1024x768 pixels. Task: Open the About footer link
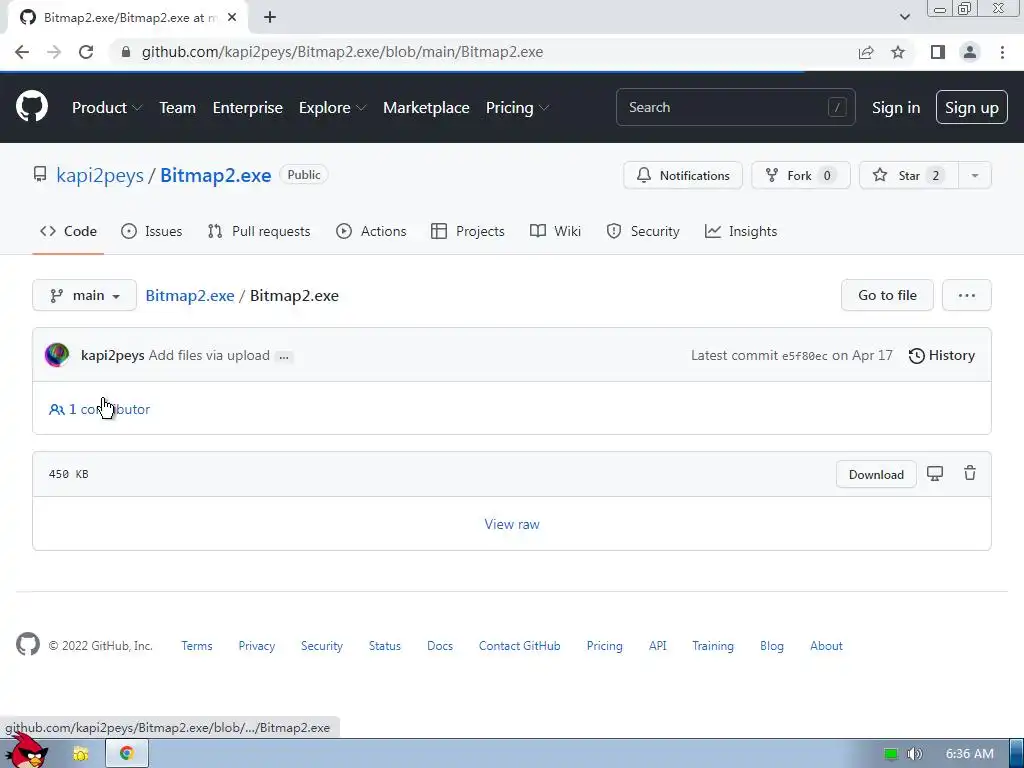click(826, 645)
